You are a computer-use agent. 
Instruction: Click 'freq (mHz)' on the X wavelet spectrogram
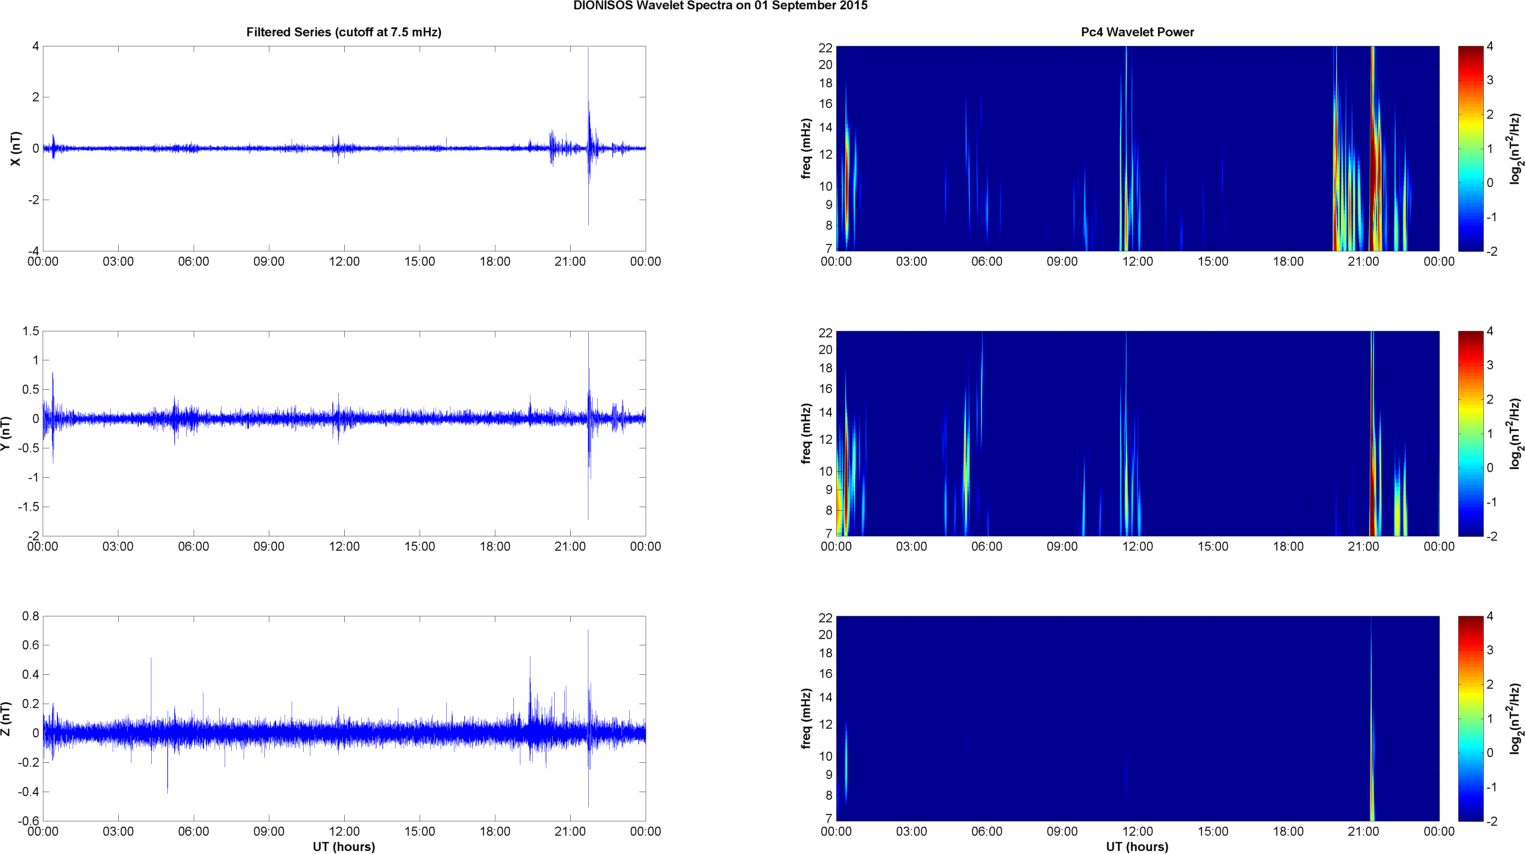[x=806, y=148]
